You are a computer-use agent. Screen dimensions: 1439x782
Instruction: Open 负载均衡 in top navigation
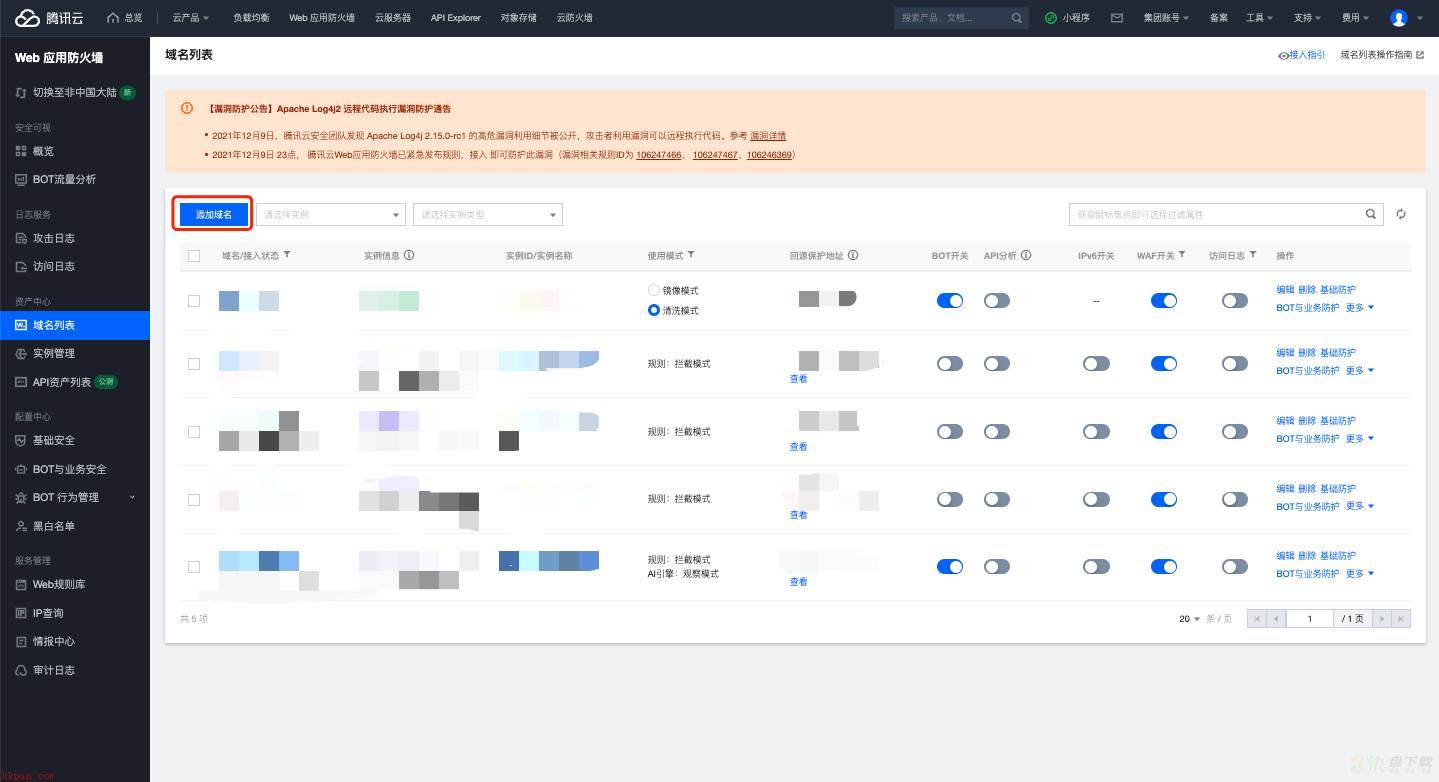pyautogui.click(x=251, y=18)
